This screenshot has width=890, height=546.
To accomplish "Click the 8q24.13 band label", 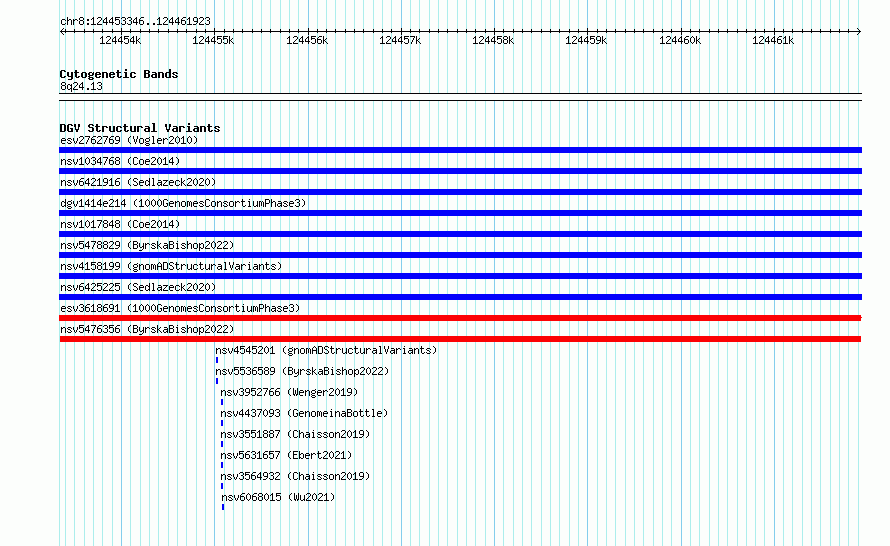I will click(81, 86).
